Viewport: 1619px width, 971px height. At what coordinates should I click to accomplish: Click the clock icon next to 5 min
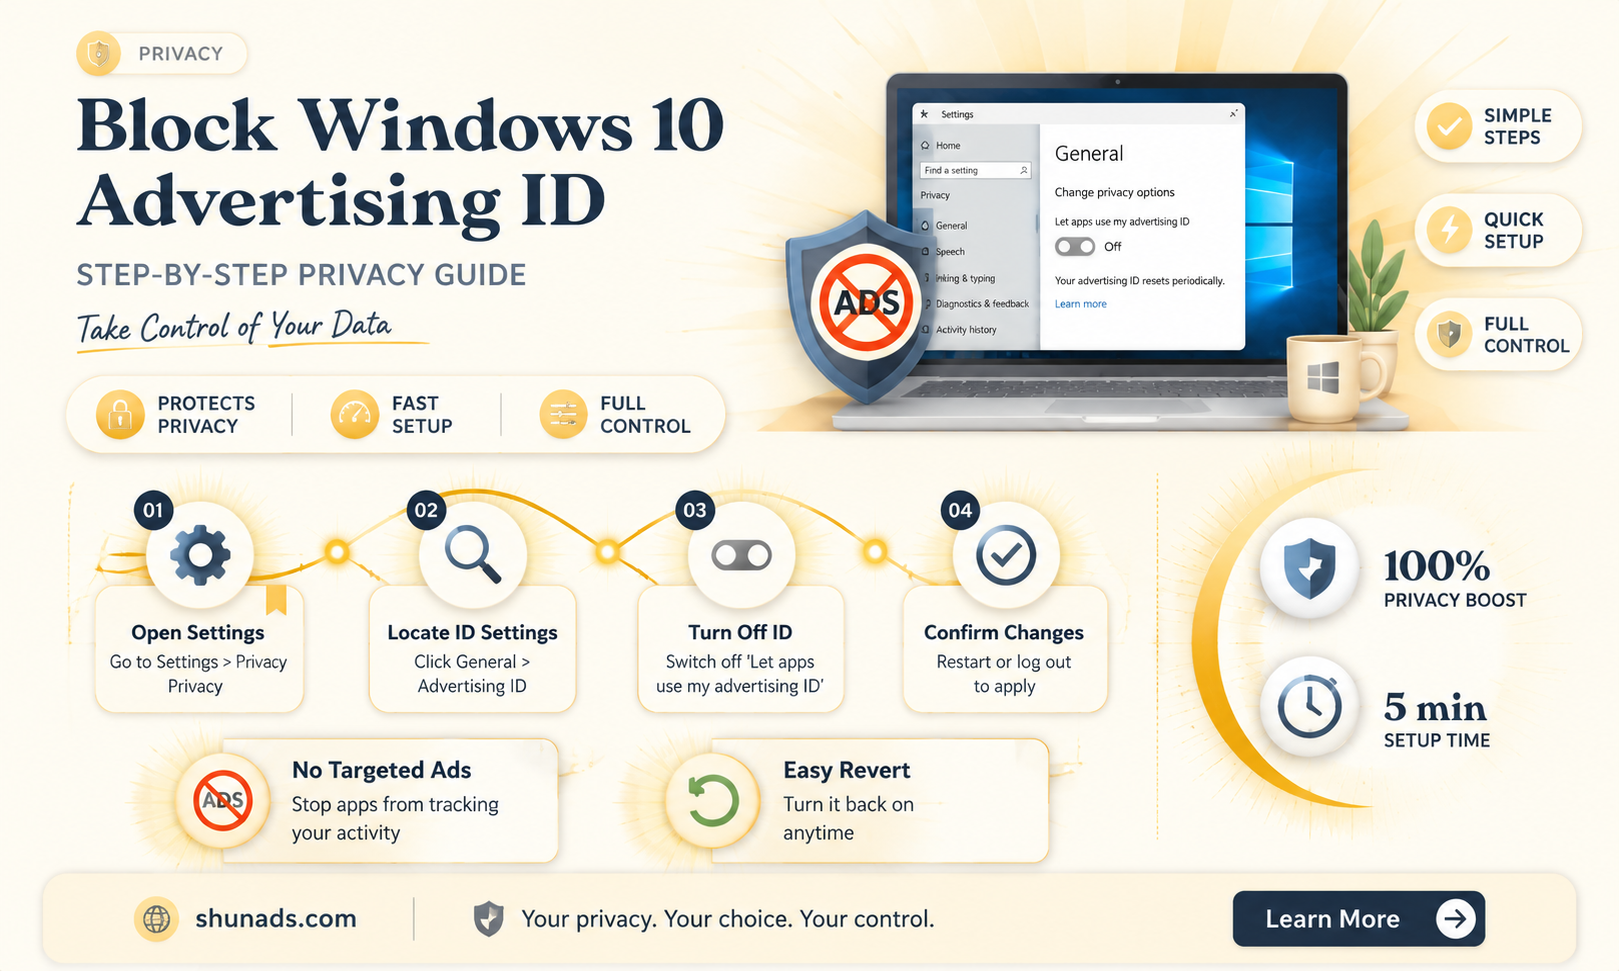[1310, 707]
